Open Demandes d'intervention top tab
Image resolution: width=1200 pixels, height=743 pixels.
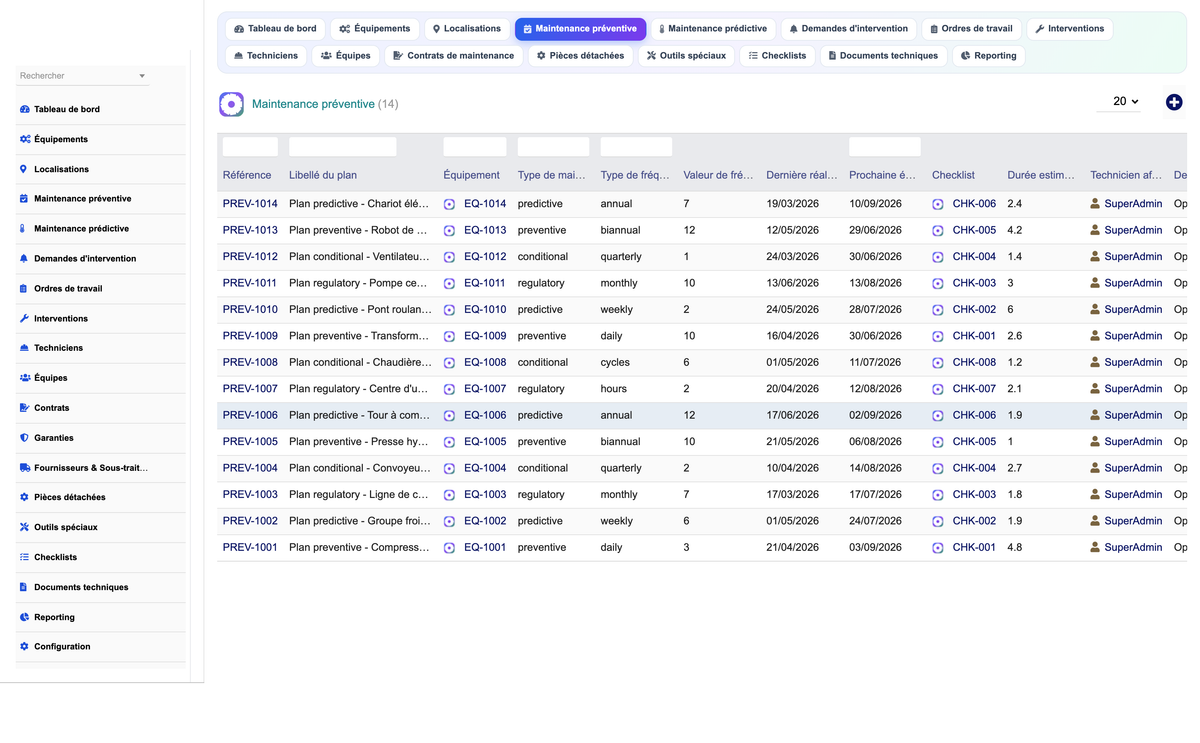pos(848,29)
